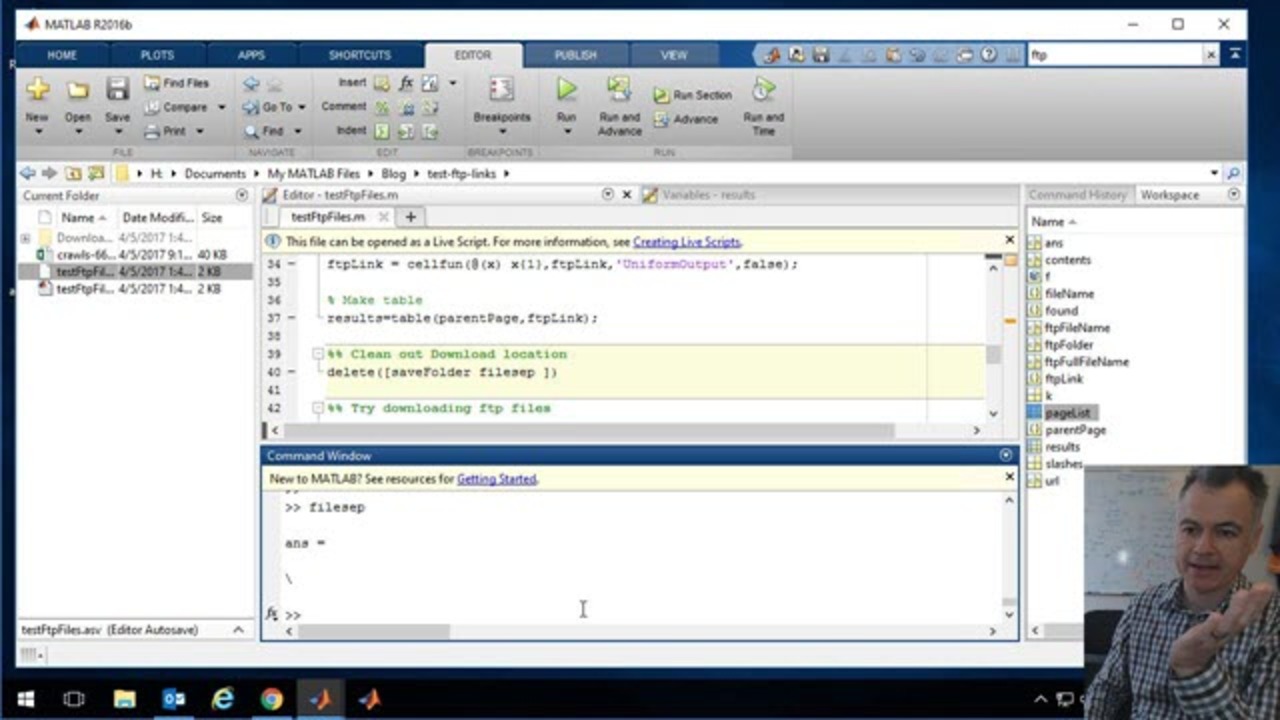Open the Breakpoints tool
The height and width of the screenshot is (720, 1280).
501,90
